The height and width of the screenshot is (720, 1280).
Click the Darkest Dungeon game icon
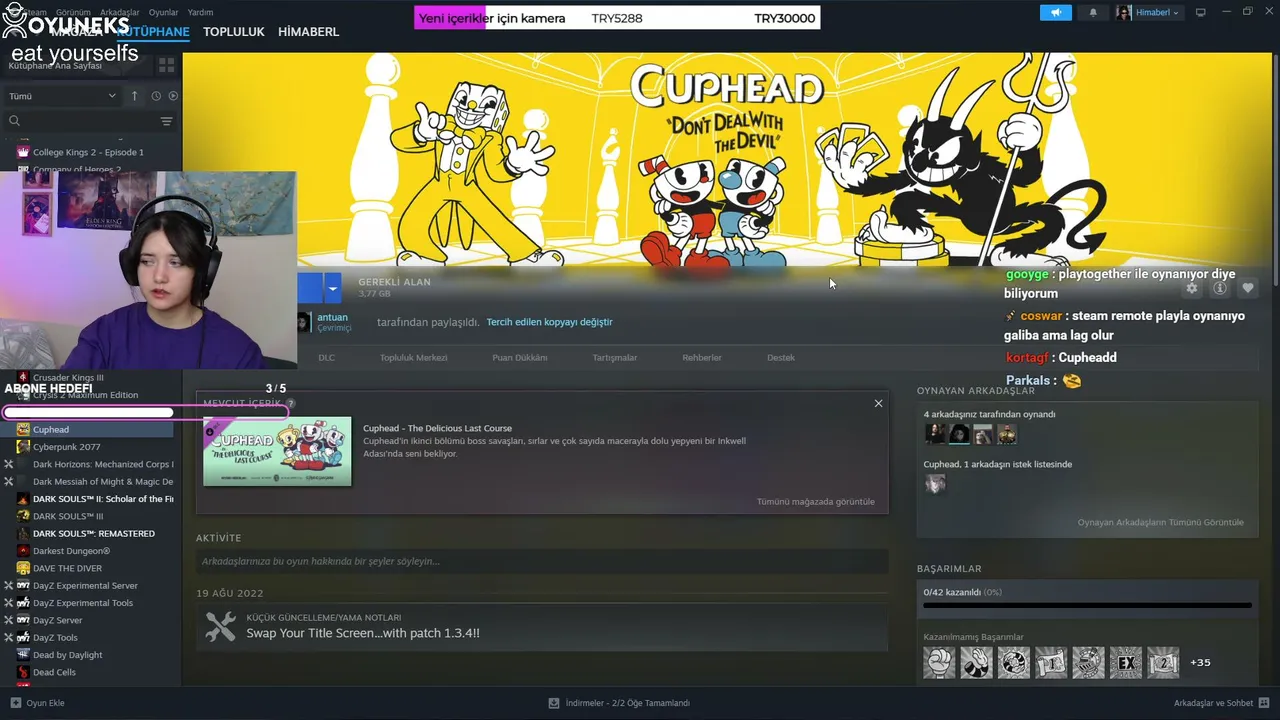pos(23,551)
